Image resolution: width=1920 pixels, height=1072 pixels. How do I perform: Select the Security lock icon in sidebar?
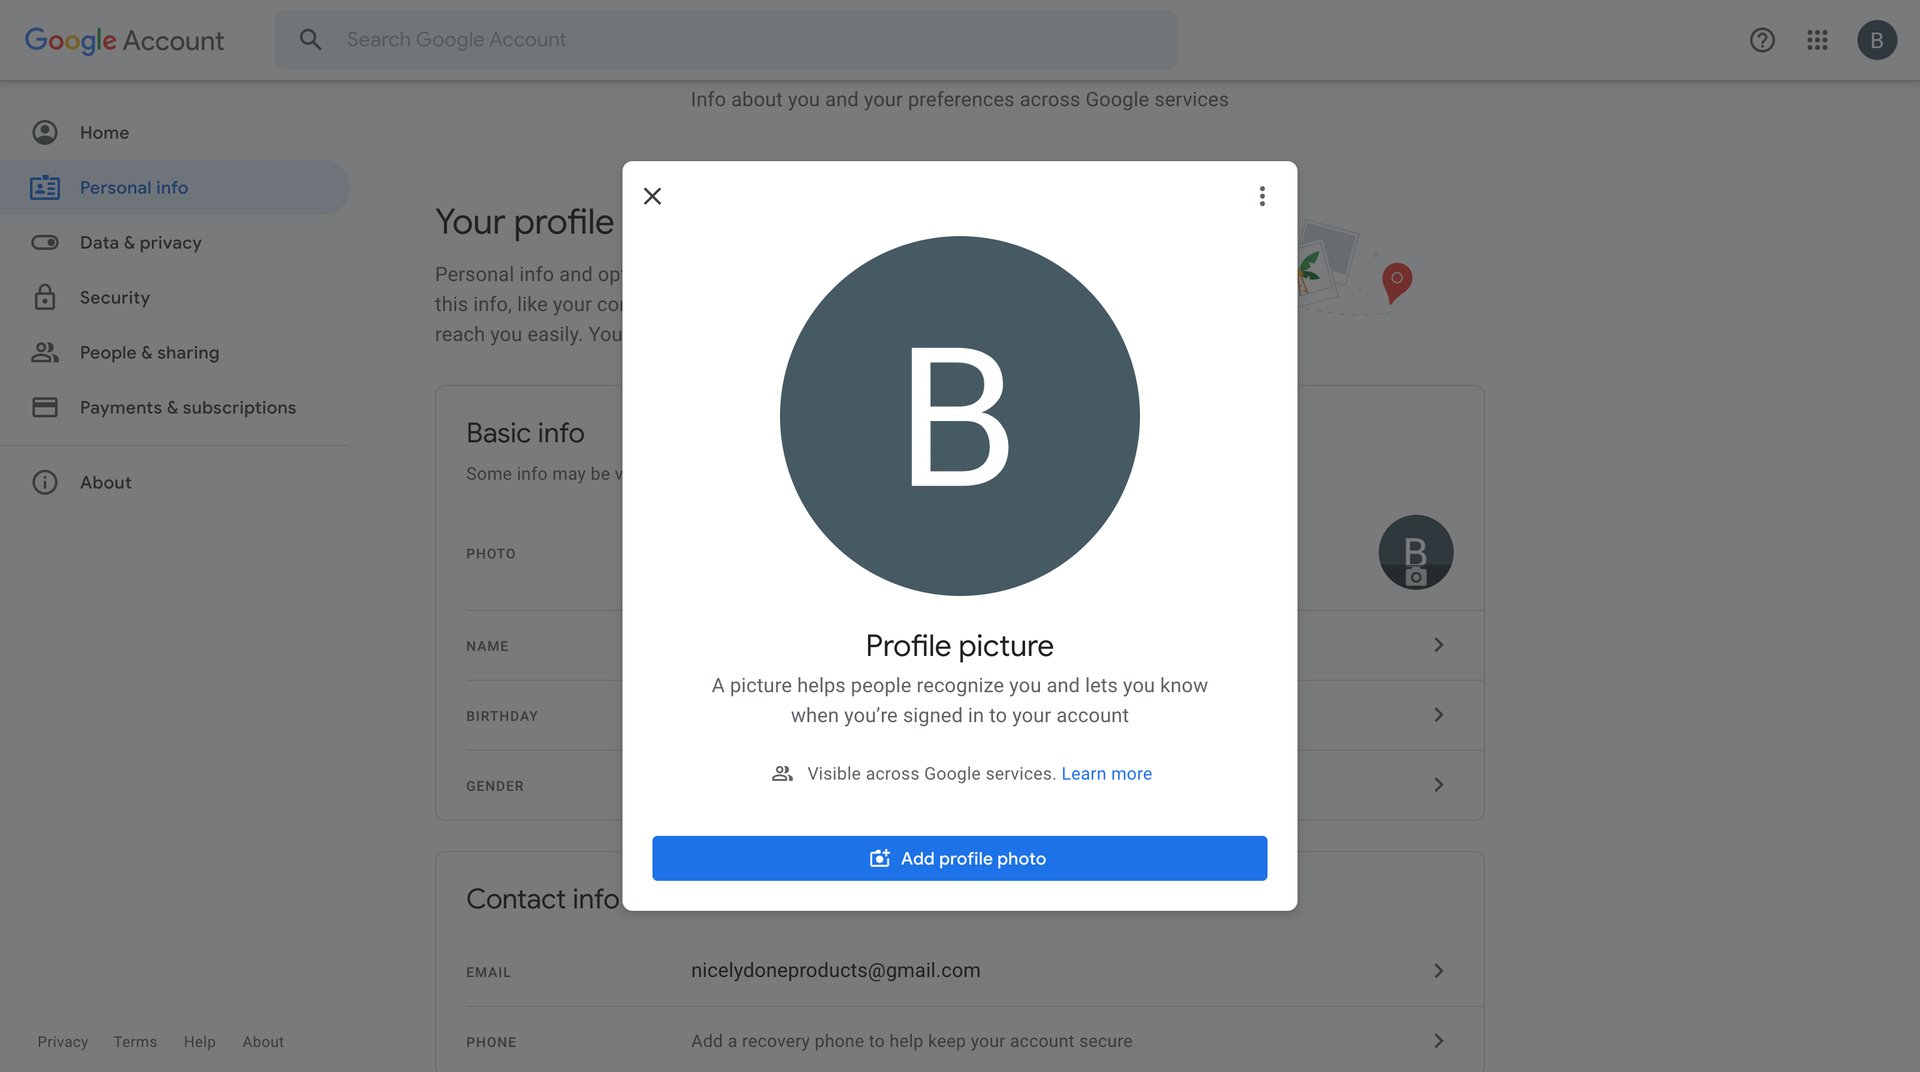[45, 297]
